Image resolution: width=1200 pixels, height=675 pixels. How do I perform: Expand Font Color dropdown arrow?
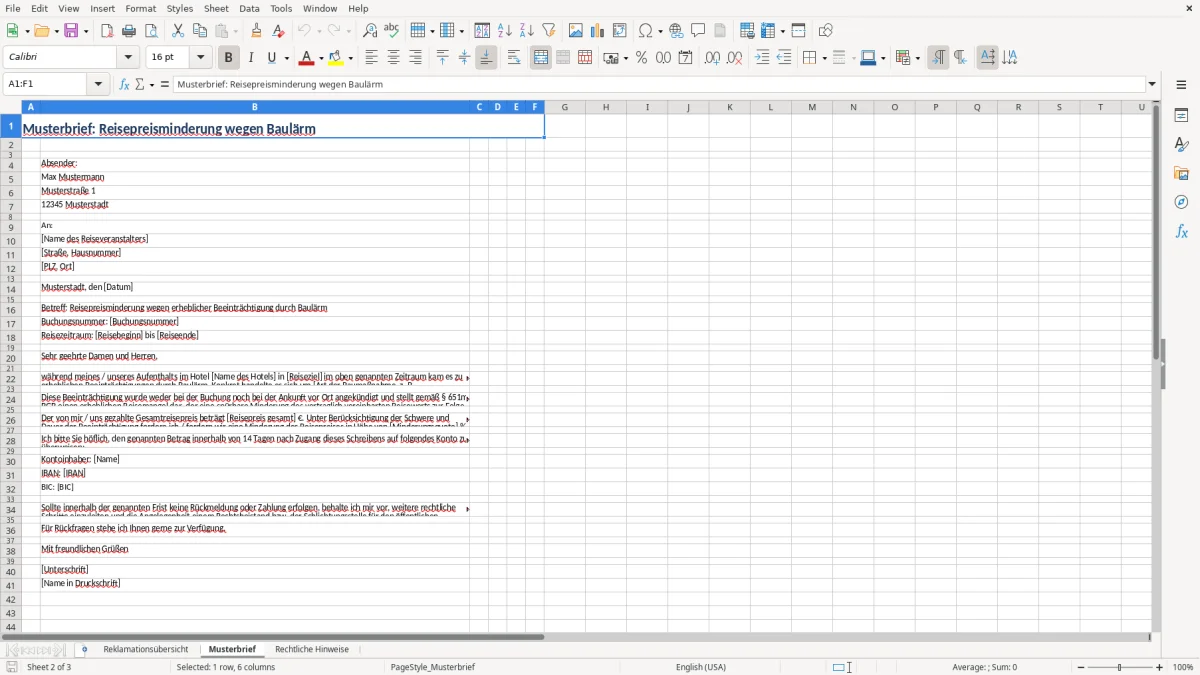coord(320,58)
